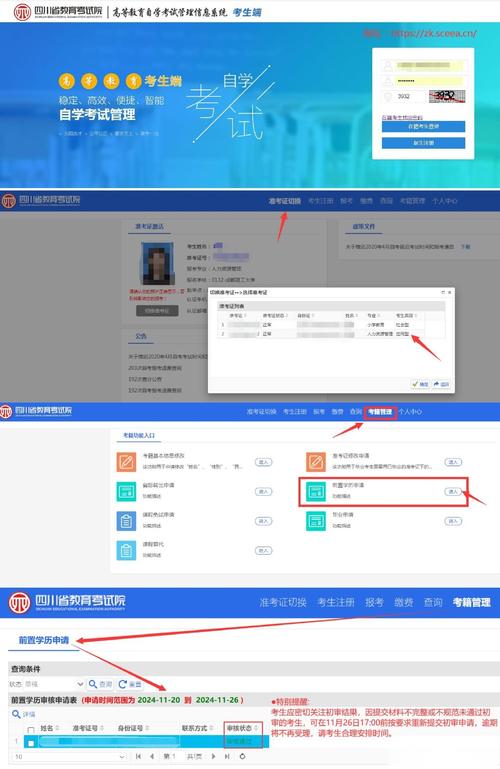Sort by the 联系方式 column
This screenshot has width=500, height=769.
coord(211,728)
